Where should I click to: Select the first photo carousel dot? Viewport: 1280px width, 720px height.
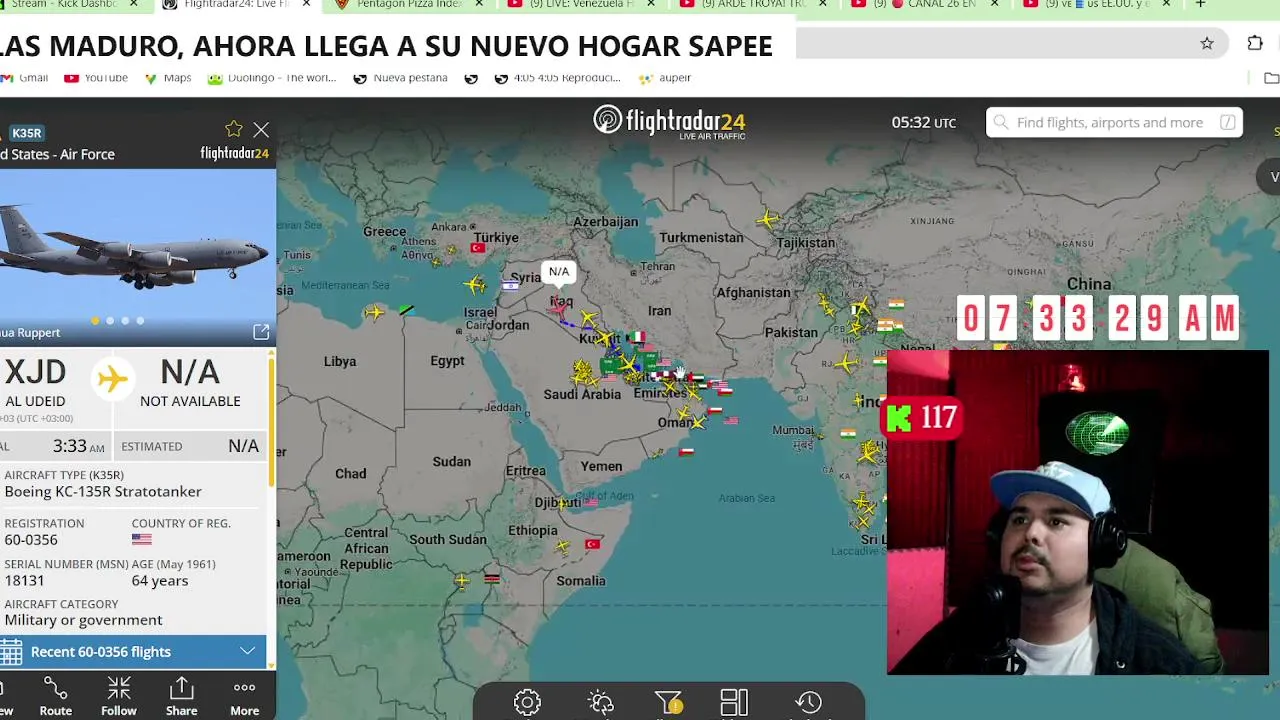click(95, 320)
